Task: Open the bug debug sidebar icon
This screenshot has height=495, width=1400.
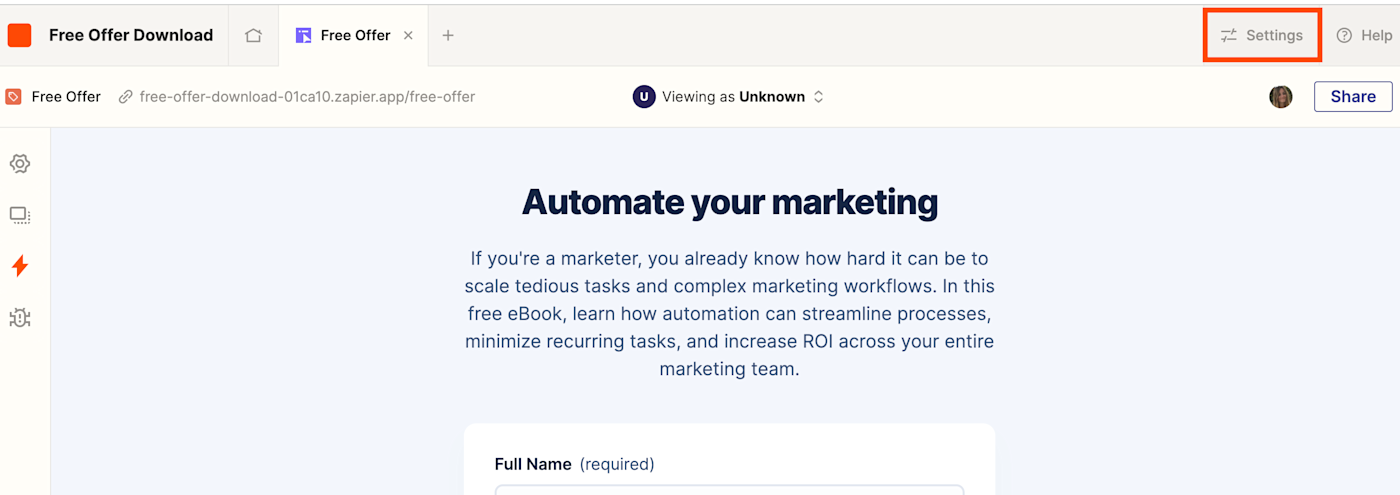Action: (x=20, y=318)
